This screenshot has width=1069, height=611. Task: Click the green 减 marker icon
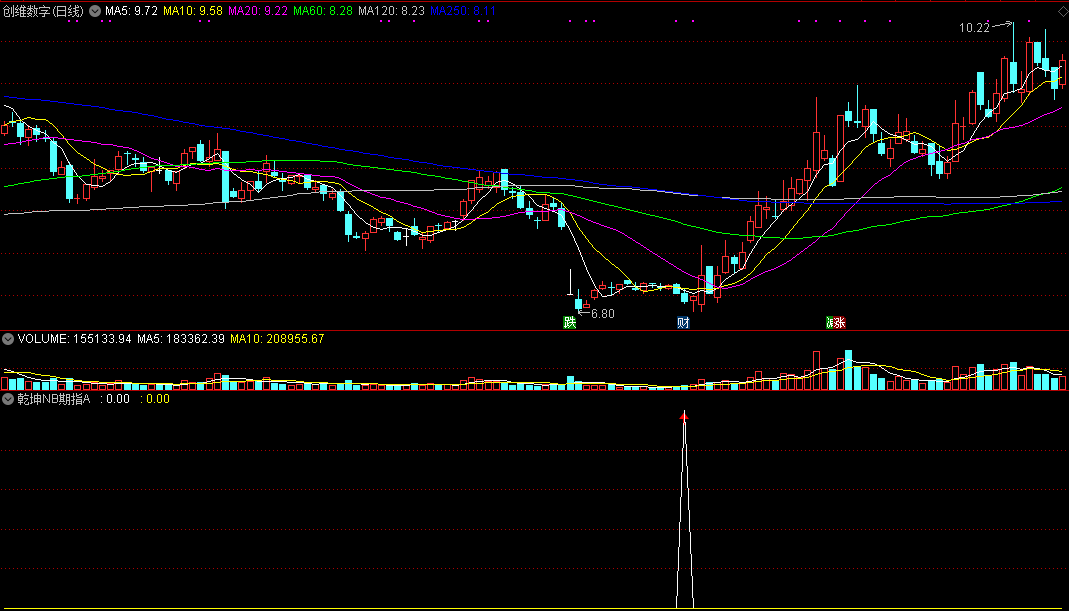point(830,323)
